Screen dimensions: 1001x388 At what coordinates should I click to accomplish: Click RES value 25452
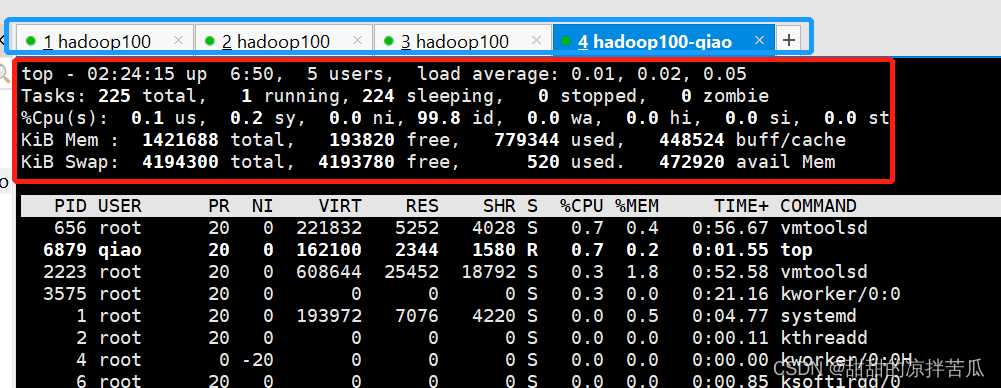point(411,271)
